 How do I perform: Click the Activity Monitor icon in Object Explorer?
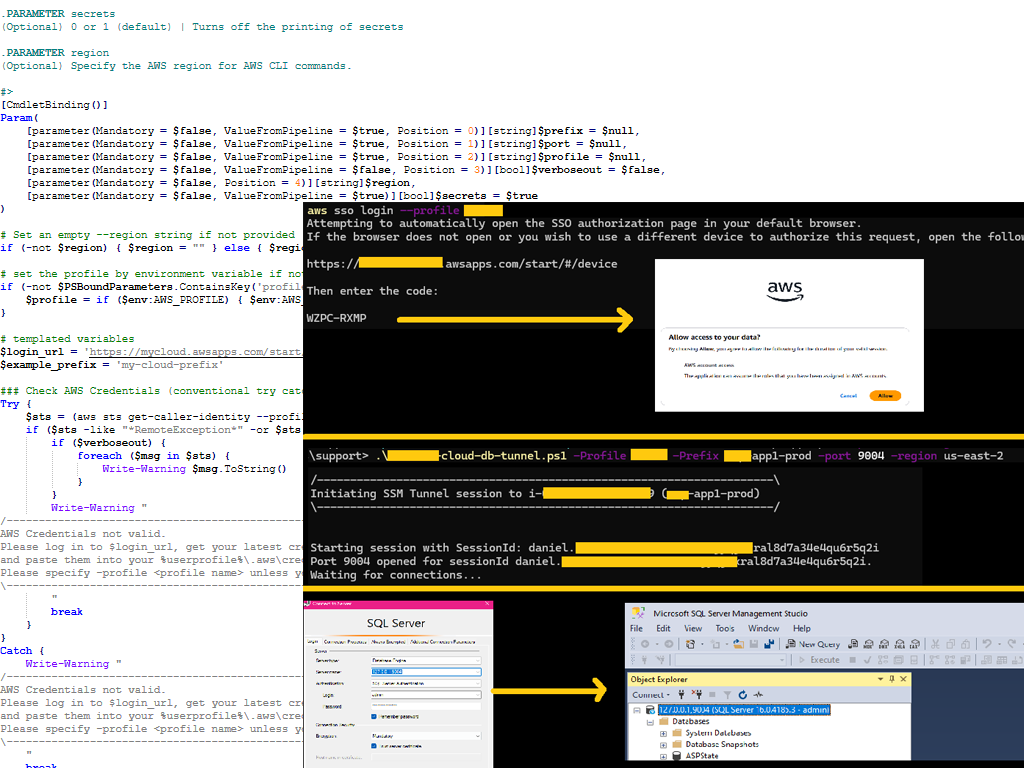coord(759,694)
